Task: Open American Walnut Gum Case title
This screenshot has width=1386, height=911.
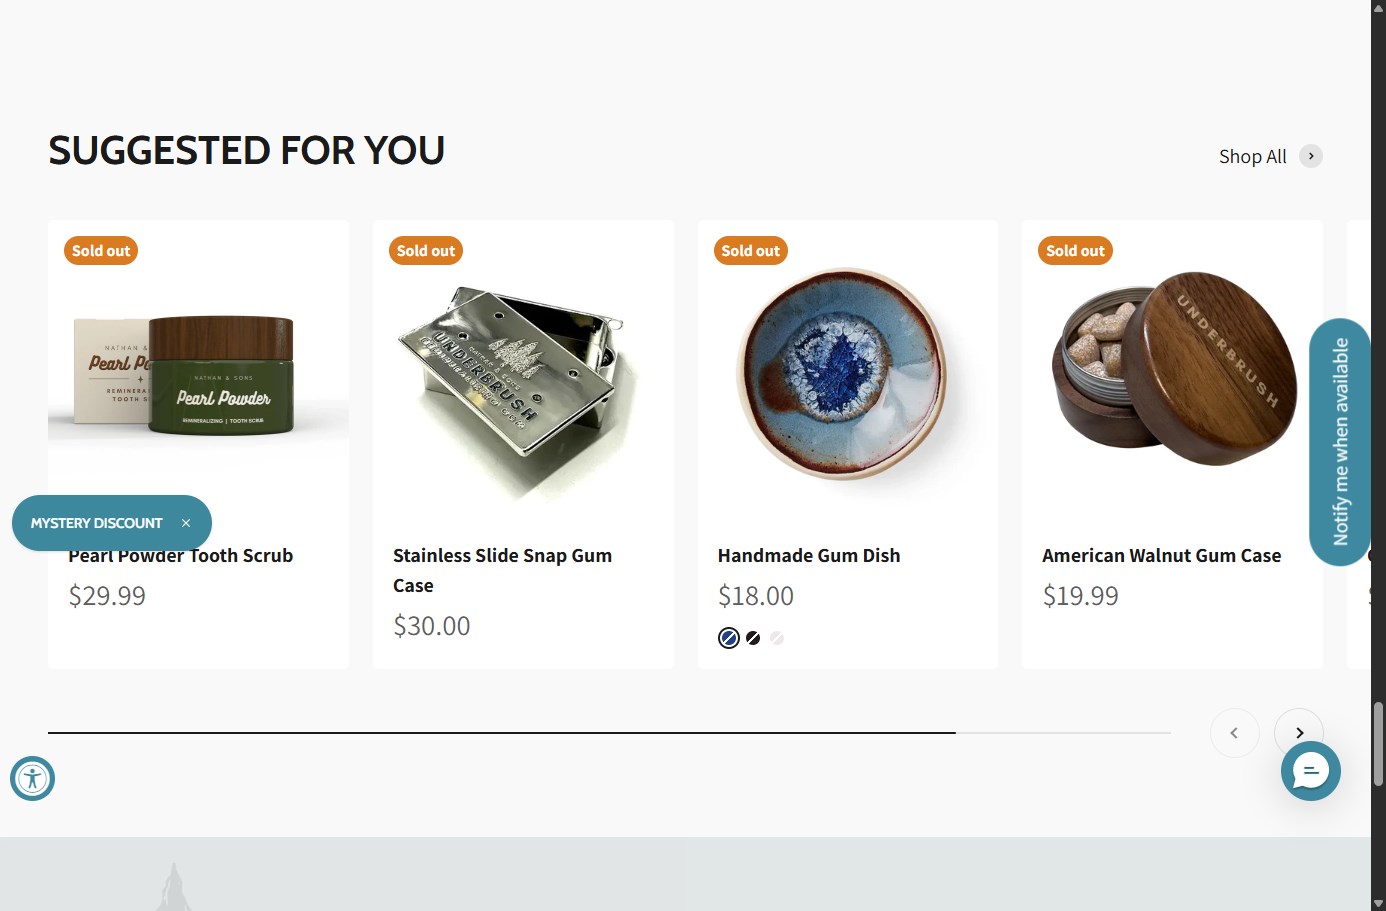Action: click(1161, 556)
